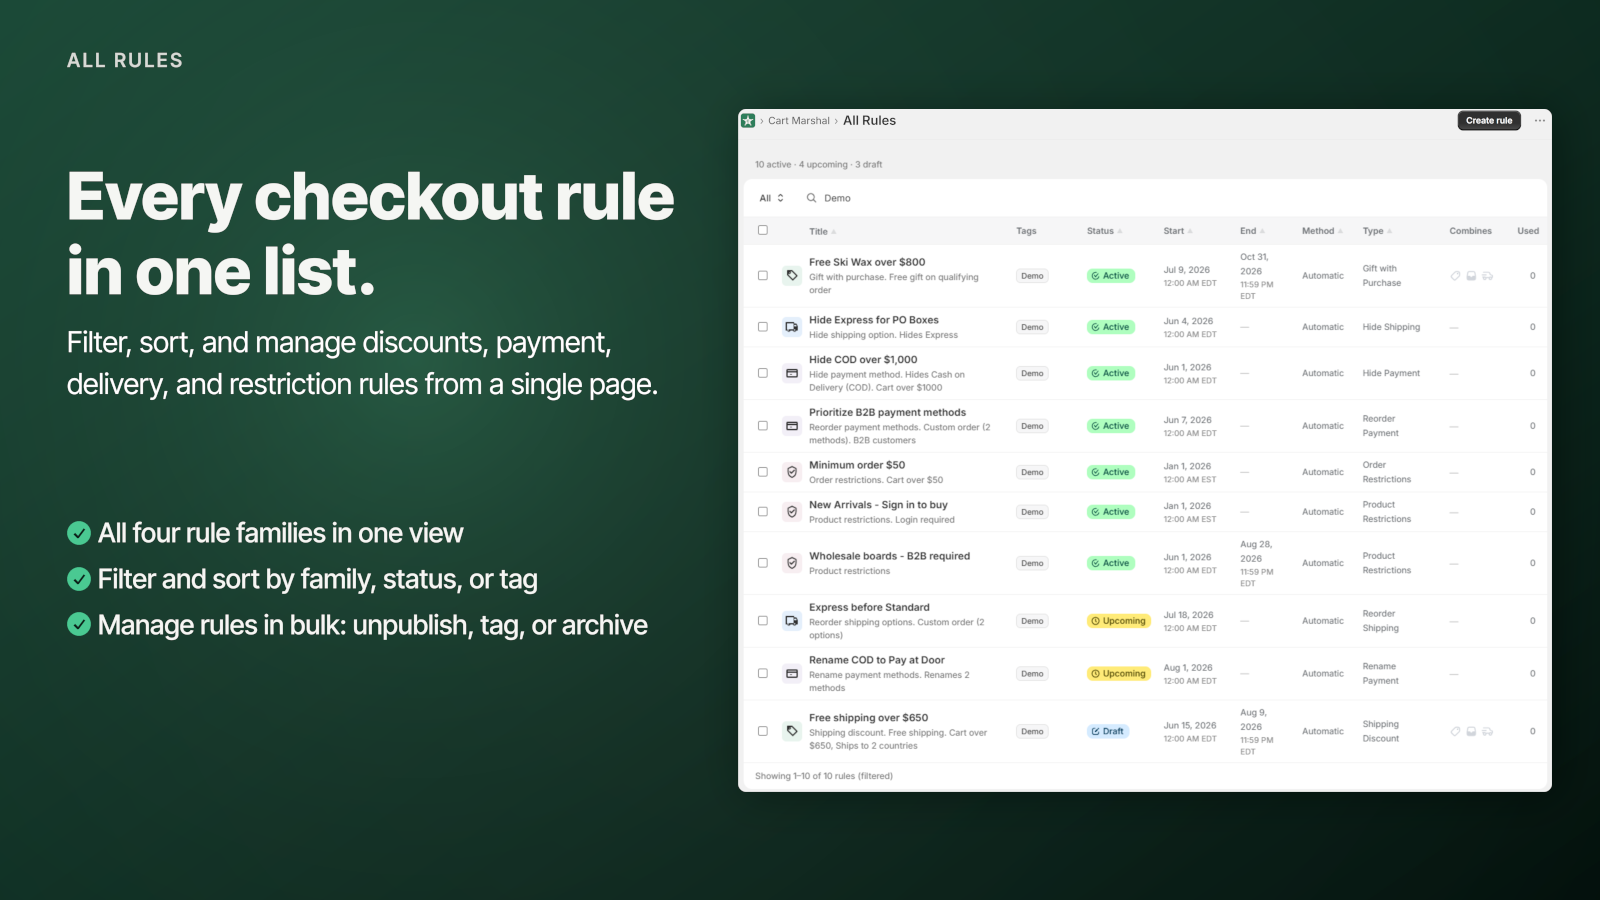The width and height of the screenshot is (1600, 900).
Task: Sort rules by Type column
Action: pos(1377,231)
